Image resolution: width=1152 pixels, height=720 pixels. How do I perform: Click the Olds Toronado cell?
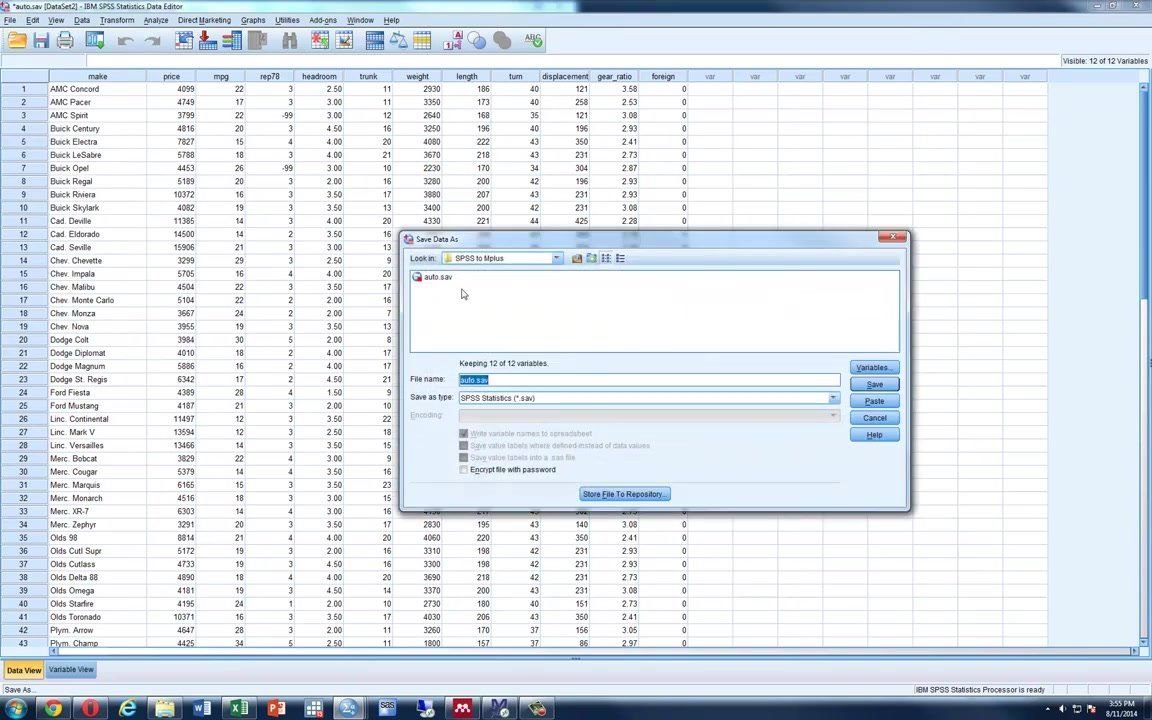[97, 617]
